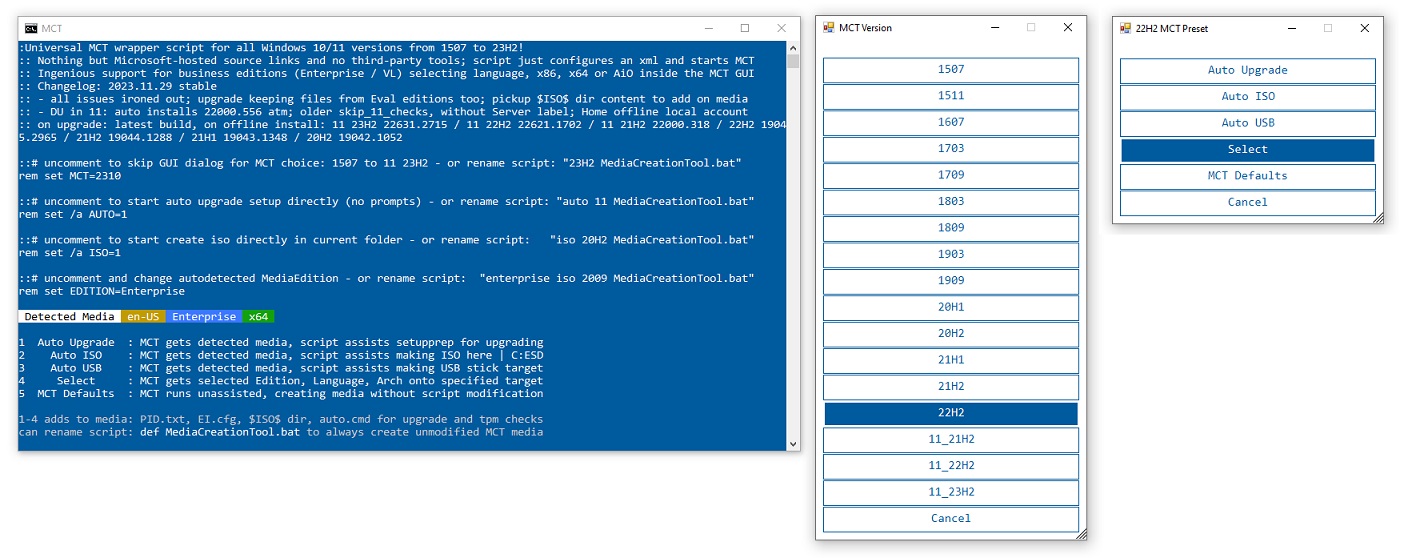The width and height of the screenshot is (1408, 558).
Task: Click 'rem set /a AUTO=1' line
Action: [x=74, y=214]
